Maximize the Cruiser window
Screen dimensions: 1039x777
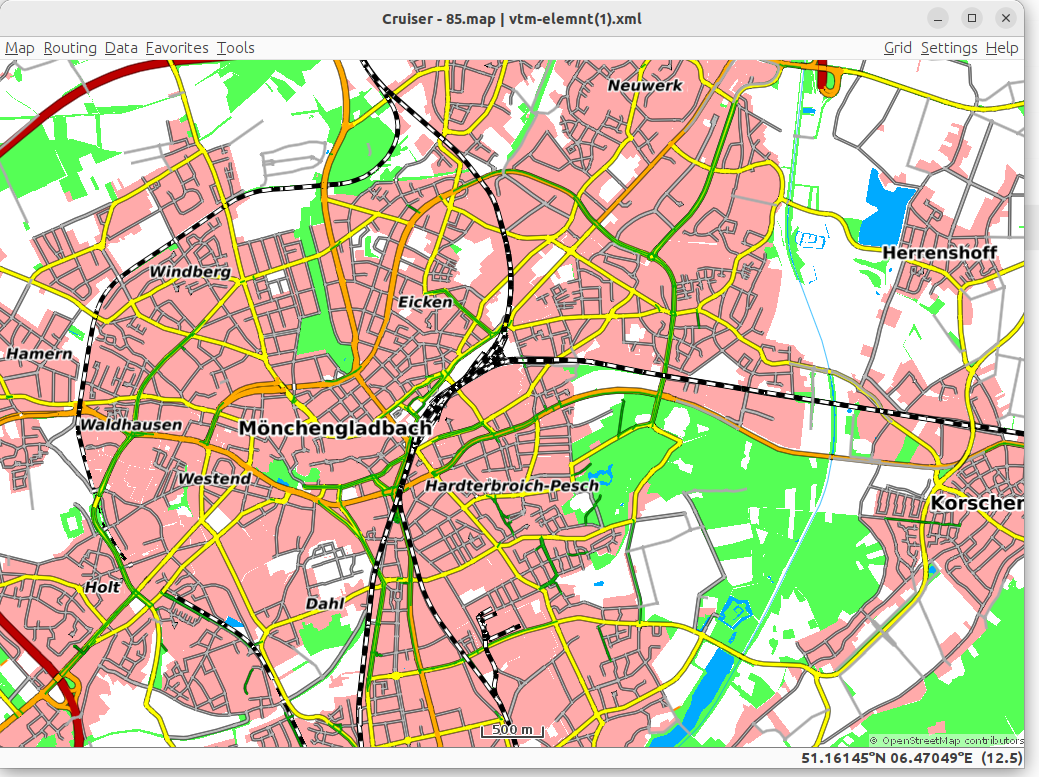point(971,18)
